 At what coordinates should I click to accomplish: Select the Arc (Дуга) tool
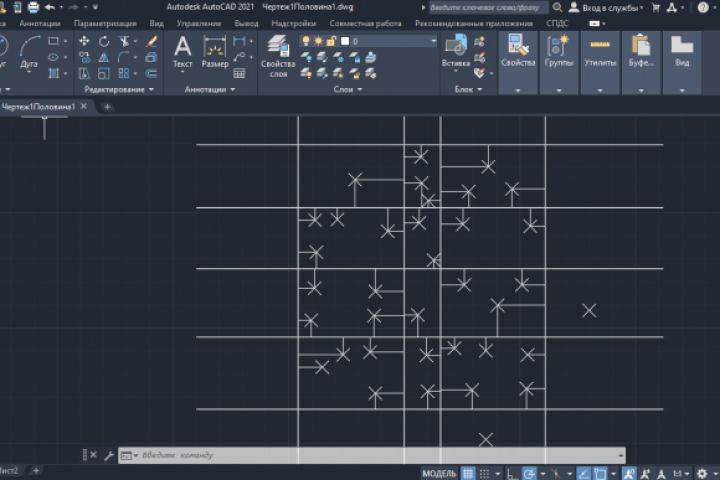pos(29,51)
